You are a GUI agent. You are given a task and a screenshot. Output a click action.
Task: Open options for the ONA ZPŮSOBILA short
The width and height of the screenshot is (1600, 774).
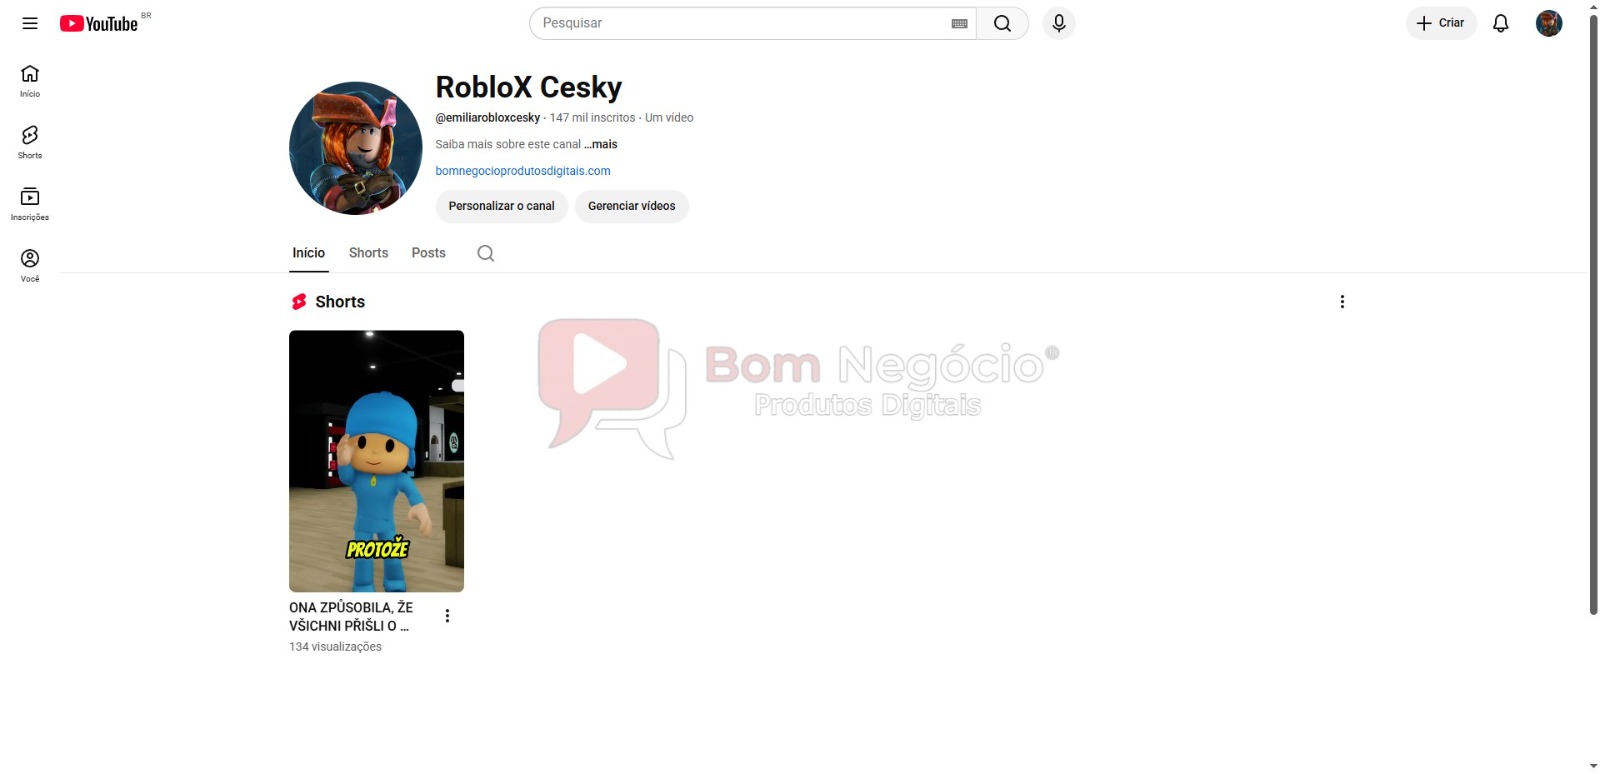447,616
